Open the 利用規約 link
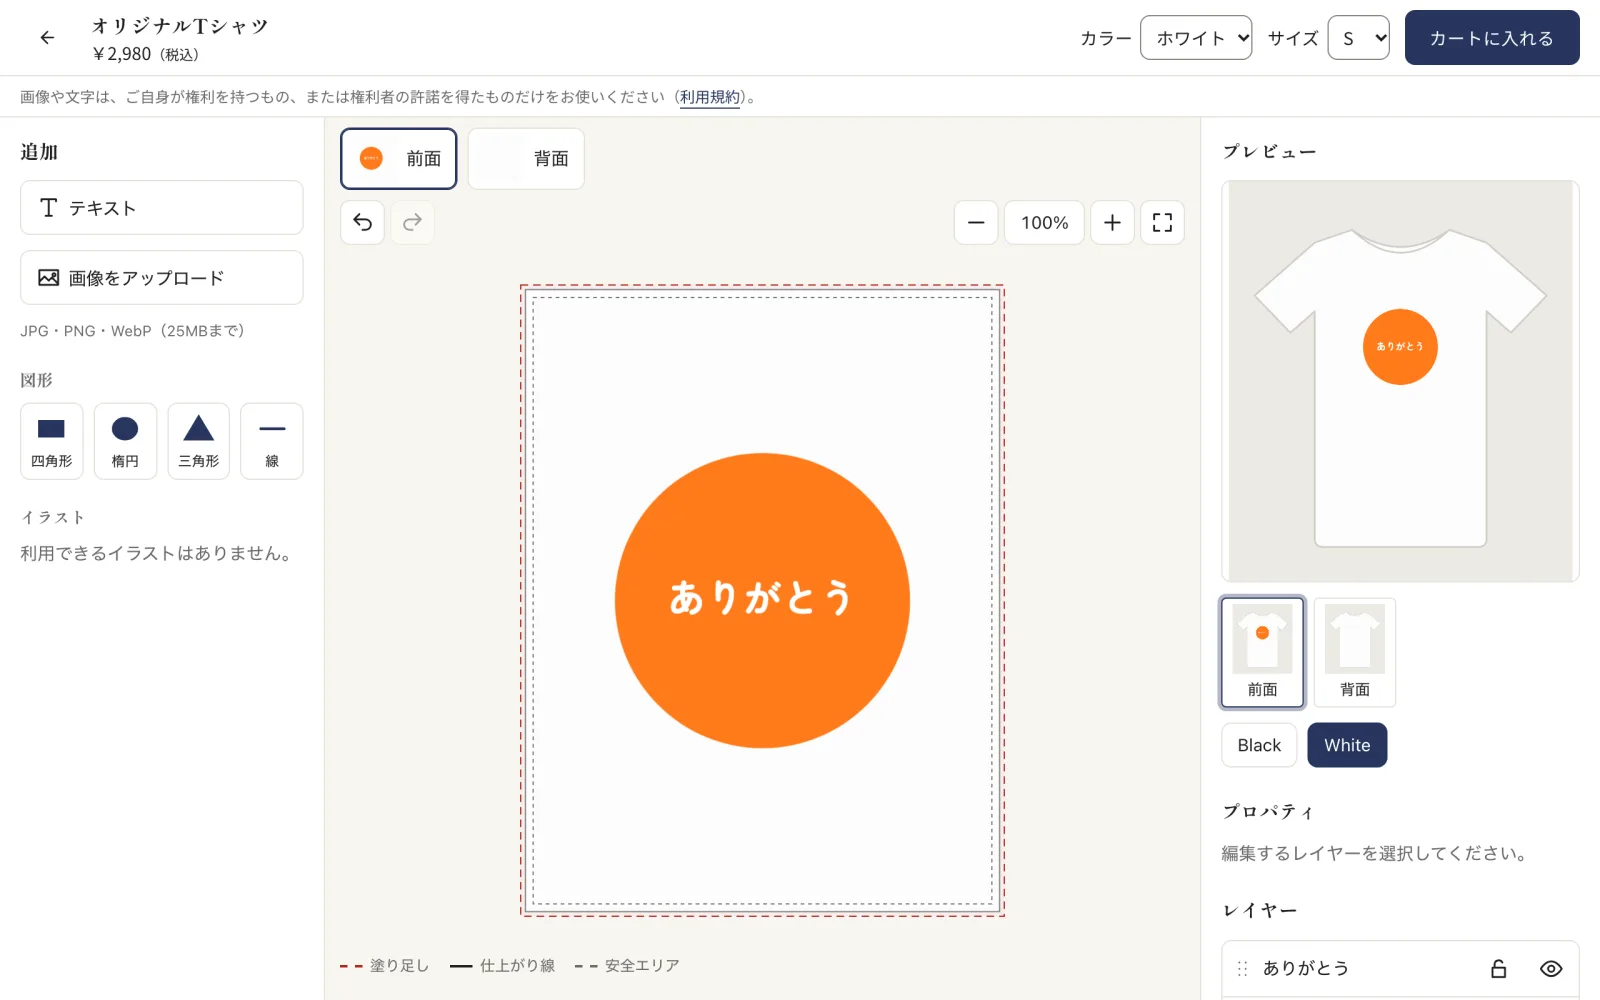This screenshot has width=1600, height=1000. point(710,97)
